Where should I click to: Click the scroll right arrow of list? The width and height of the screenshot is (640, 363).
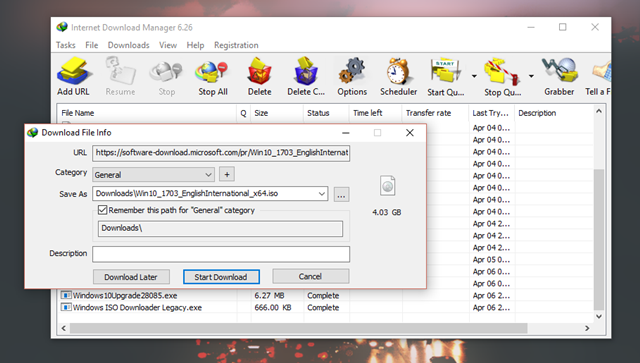pos(587,328)
